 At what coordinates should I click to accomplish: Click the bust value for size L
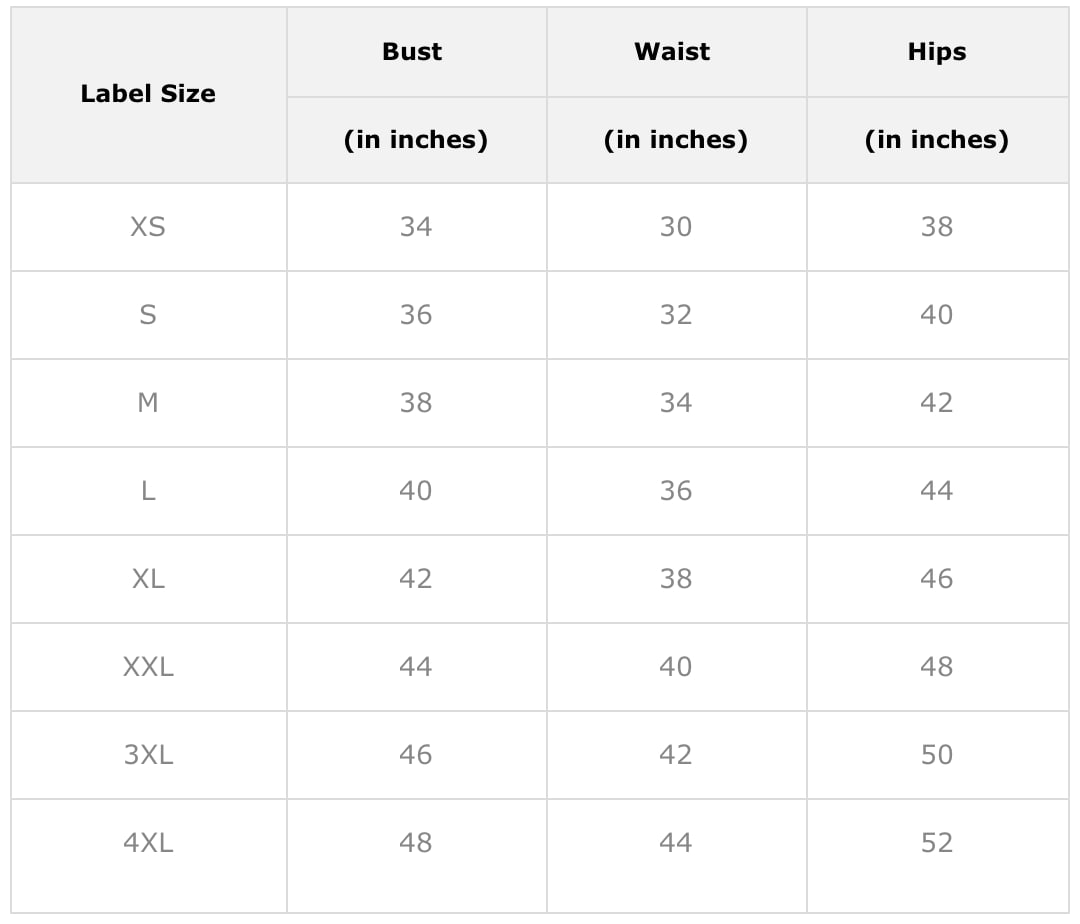(416, 491)
